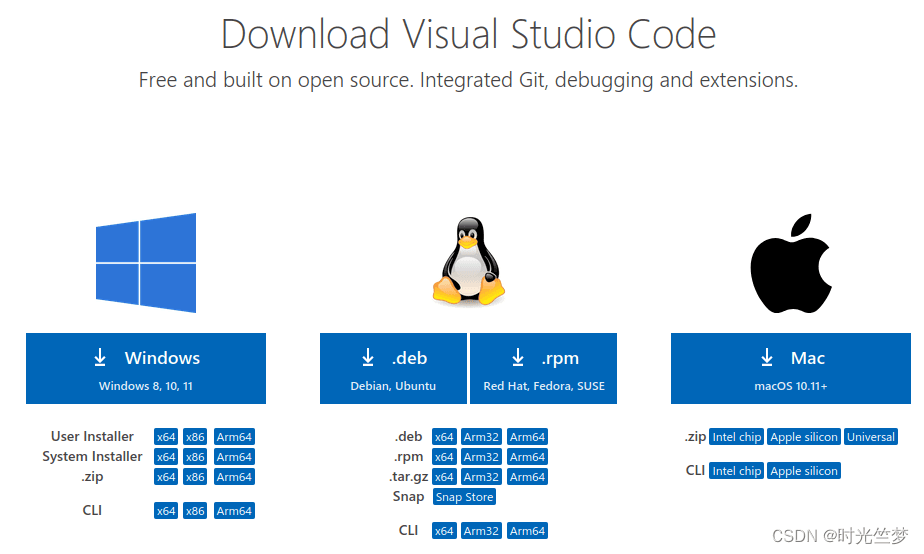Select Arm32 in the Linux .deb row
Screen dimensions: 924x554
[x=481, y=437]
